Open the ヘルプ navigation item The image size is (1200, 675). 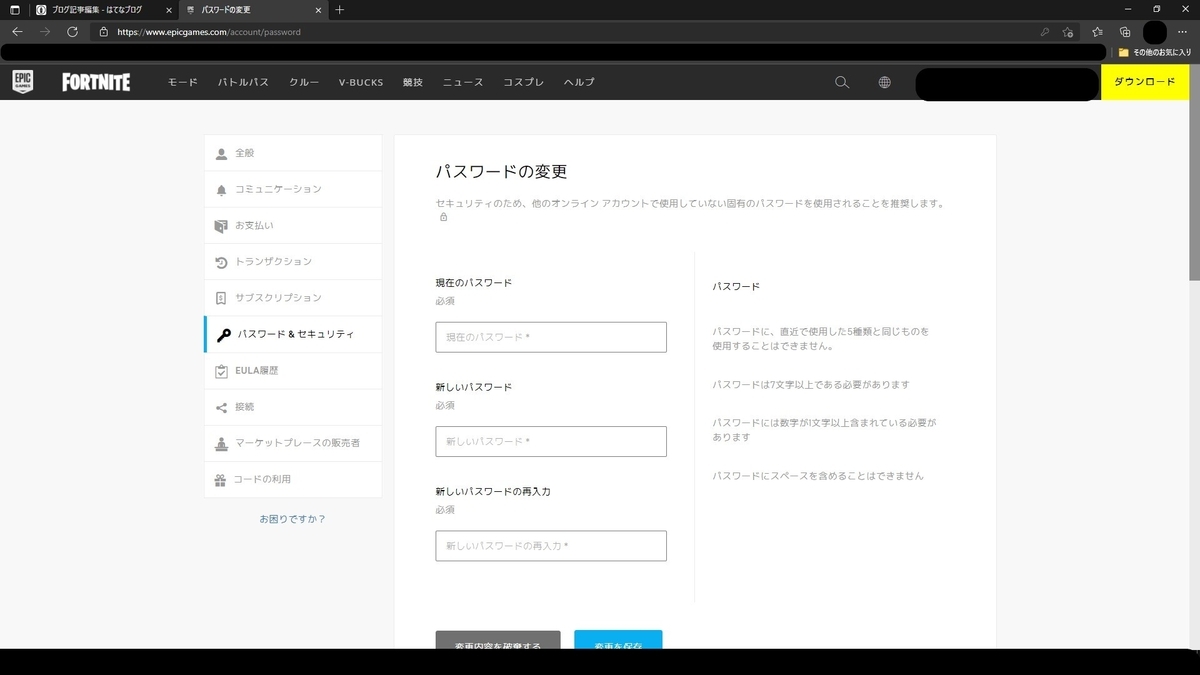[578, 82]
